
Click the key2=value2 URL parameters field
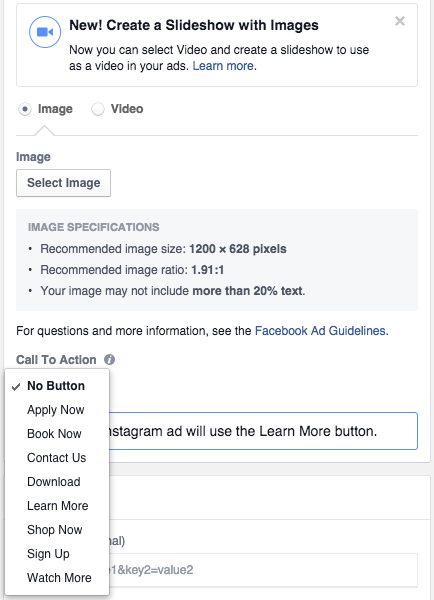263,570
